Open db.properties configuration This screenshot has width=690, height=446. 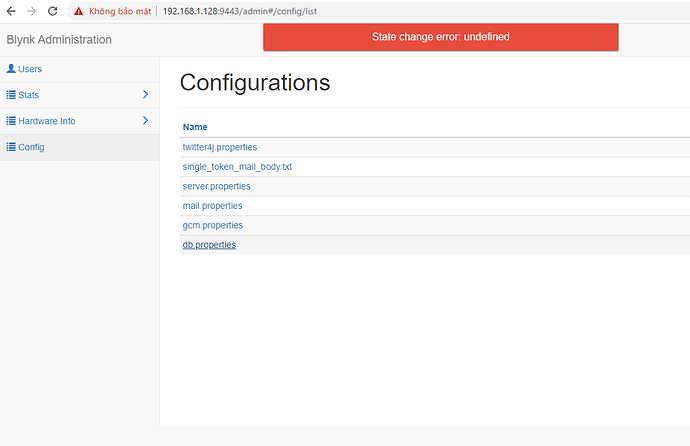pyautogui.click(x=209, y=245)
